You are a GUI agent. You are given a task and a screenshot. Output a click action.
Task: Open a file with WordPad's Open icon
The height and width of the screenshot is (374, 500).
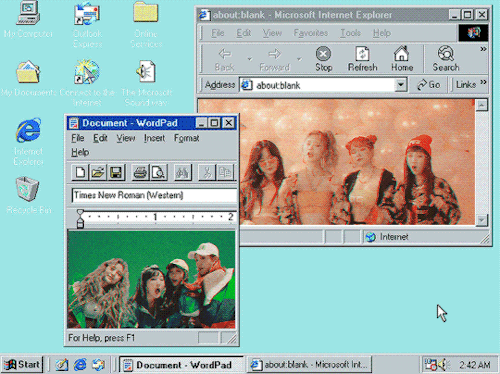coord(98,172)
